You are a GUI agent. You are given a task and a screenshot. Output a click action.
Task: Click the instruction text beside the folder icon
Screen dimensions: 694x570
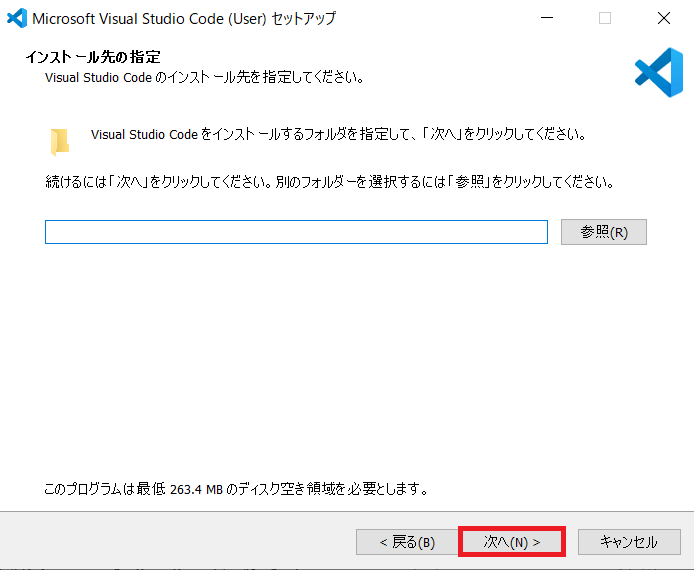337,134
